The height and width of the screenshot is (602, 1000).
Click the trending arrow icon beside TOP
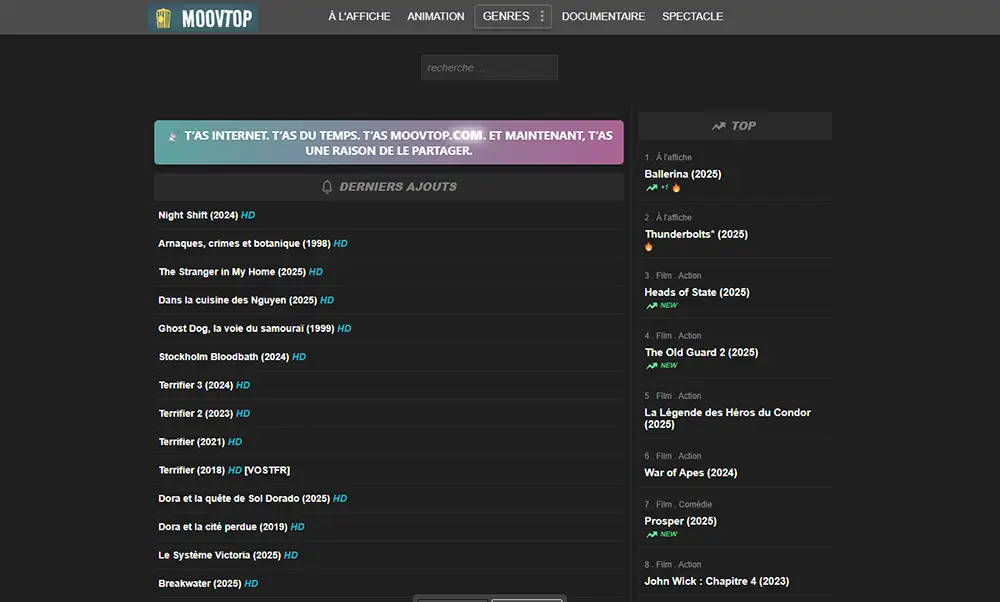[719, 126]
